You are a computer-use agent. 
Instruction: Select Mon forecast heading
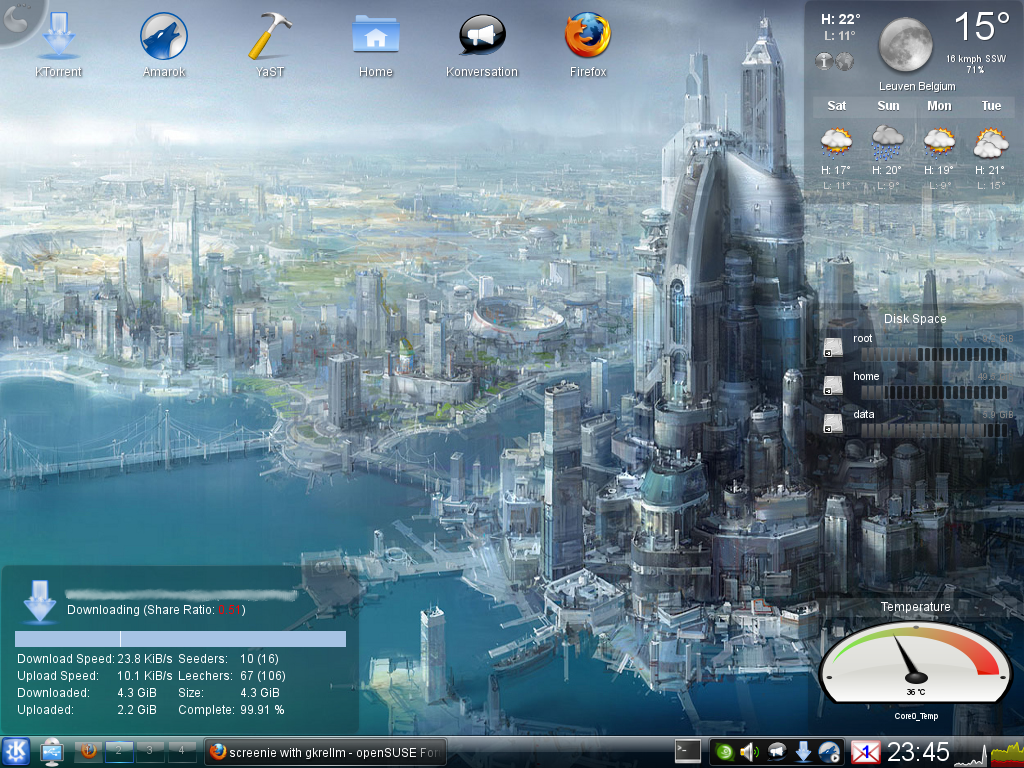click(939, 106)
